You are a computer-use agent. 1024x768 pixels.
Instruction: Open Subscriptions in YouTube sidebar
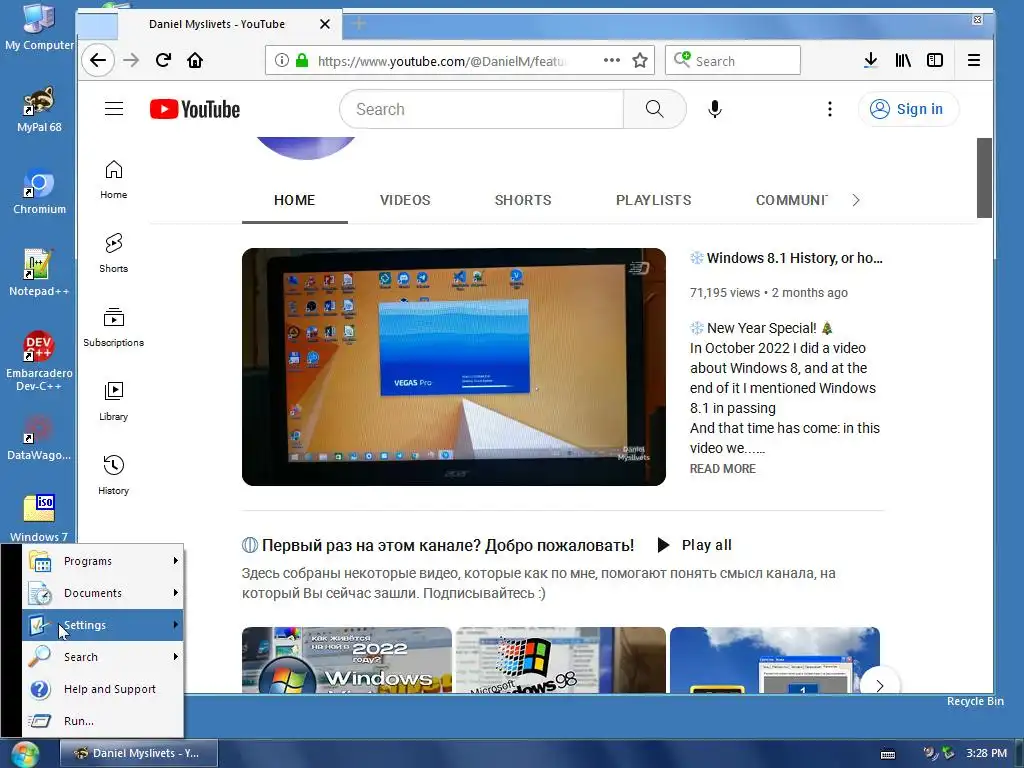[x=114, y=327]
